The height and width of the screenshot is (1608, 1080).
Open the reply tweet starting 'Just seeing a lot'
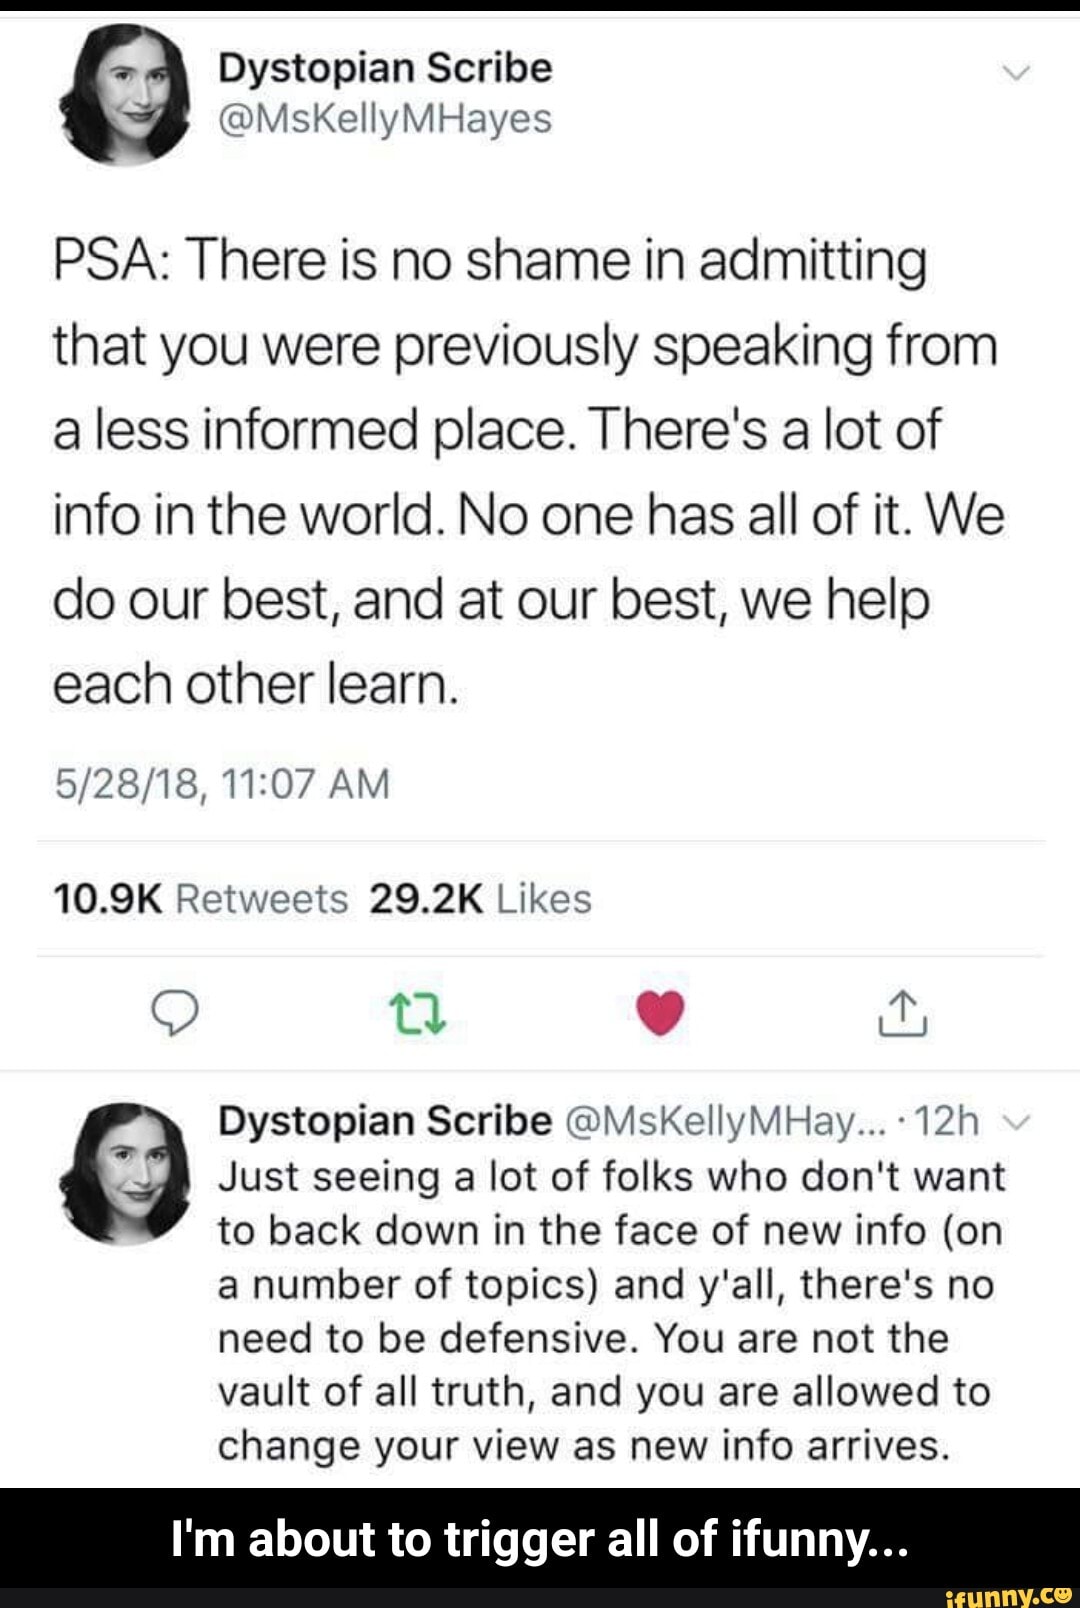tap(610, 1310)
